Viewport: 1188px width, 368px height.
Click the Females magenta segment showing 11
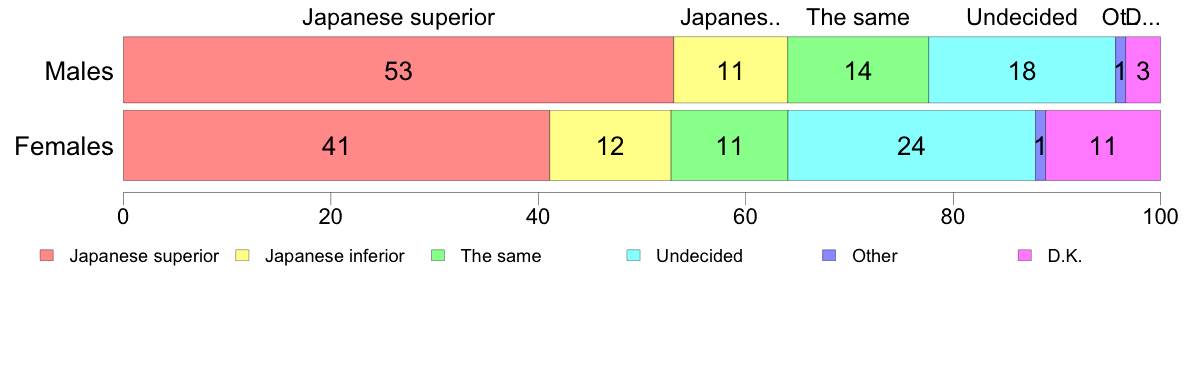tap(1103, 145)
